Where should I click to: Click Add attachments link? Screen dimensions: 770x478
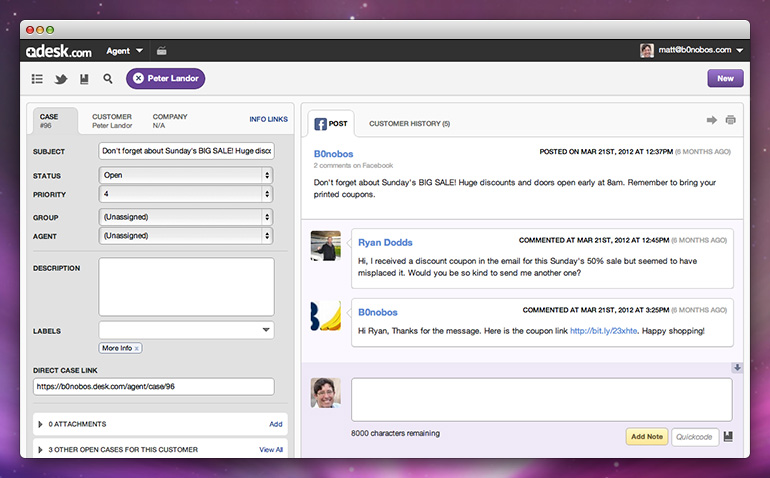coord(275,424)
